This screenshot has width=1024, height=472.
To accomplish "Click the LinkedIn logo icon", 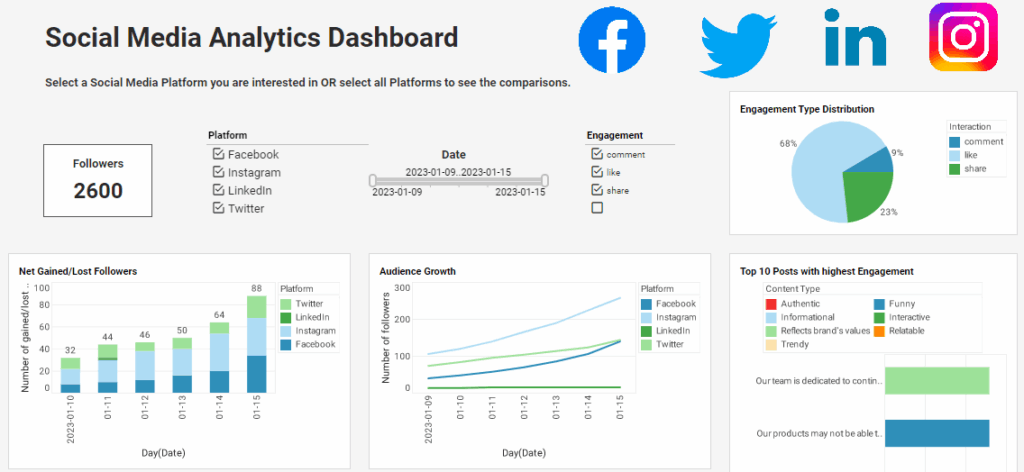I will 855,39.
